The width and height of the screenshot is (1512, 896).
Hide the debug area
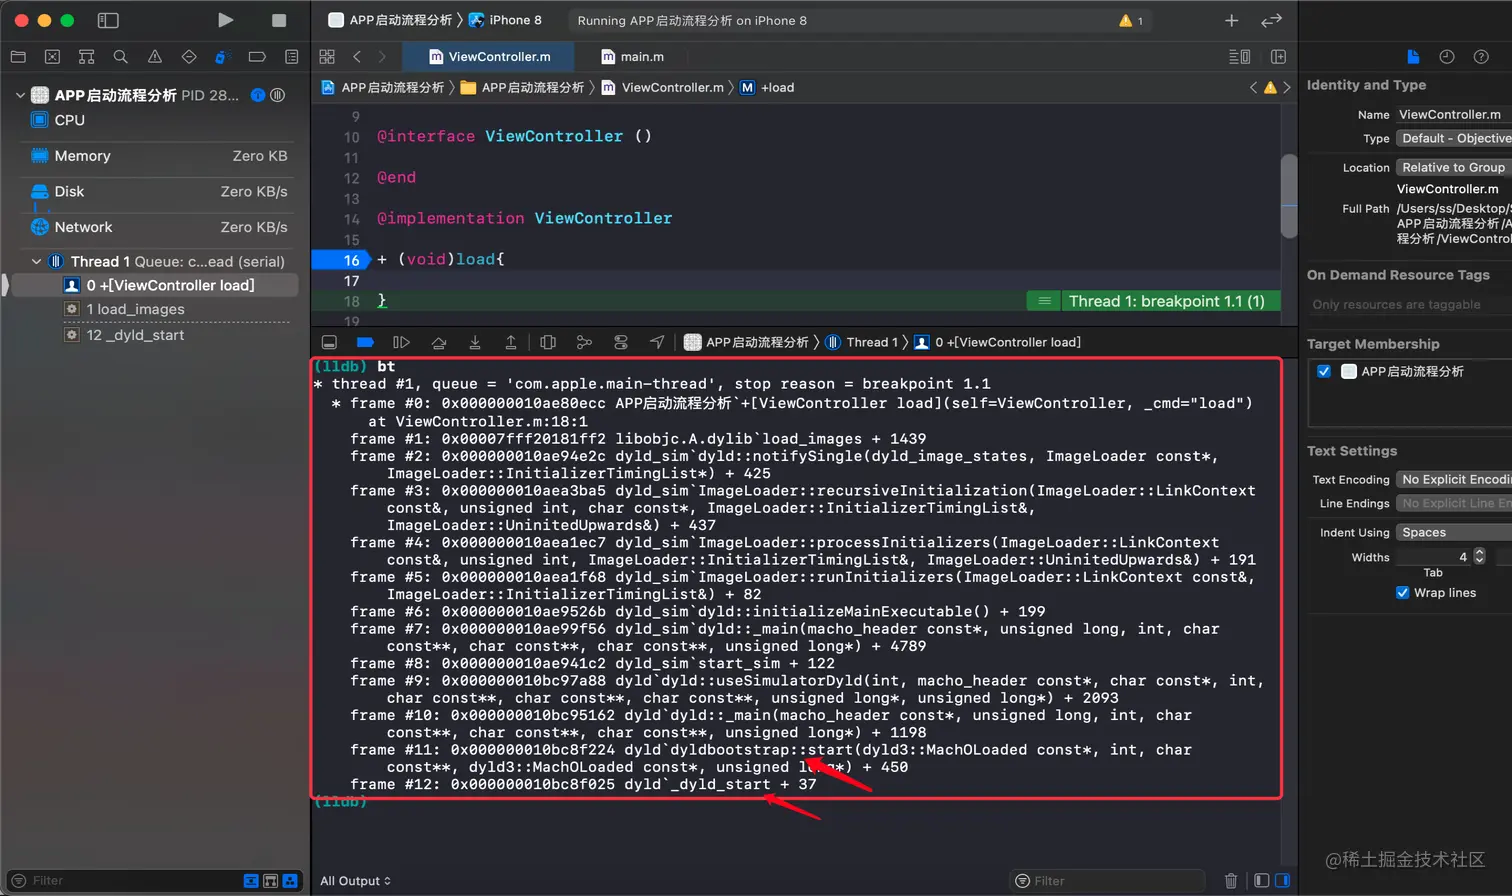[x=329, y=342]
